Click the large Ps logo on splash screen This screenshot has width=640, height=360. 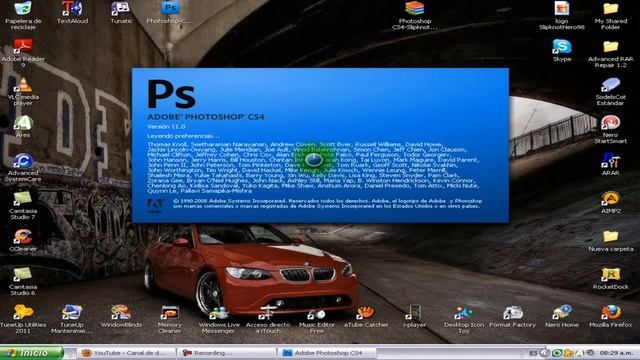pos(171,94)
